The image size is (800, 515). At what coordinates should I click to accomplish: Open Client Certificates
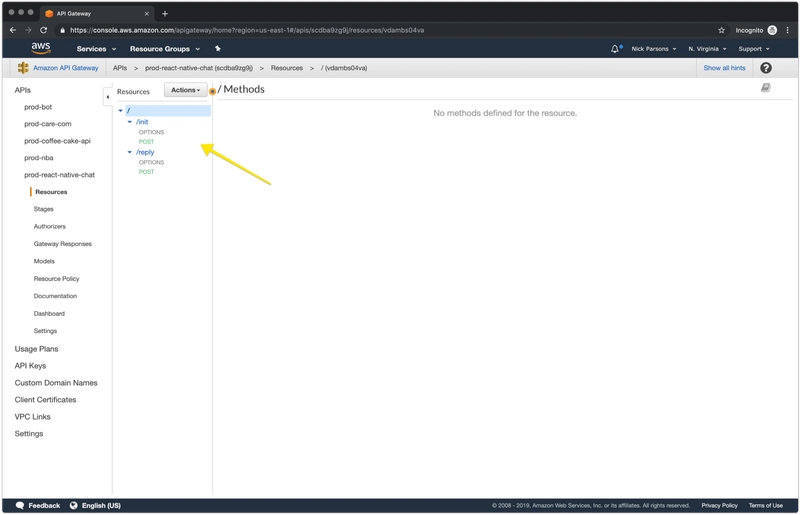(45, 400)
